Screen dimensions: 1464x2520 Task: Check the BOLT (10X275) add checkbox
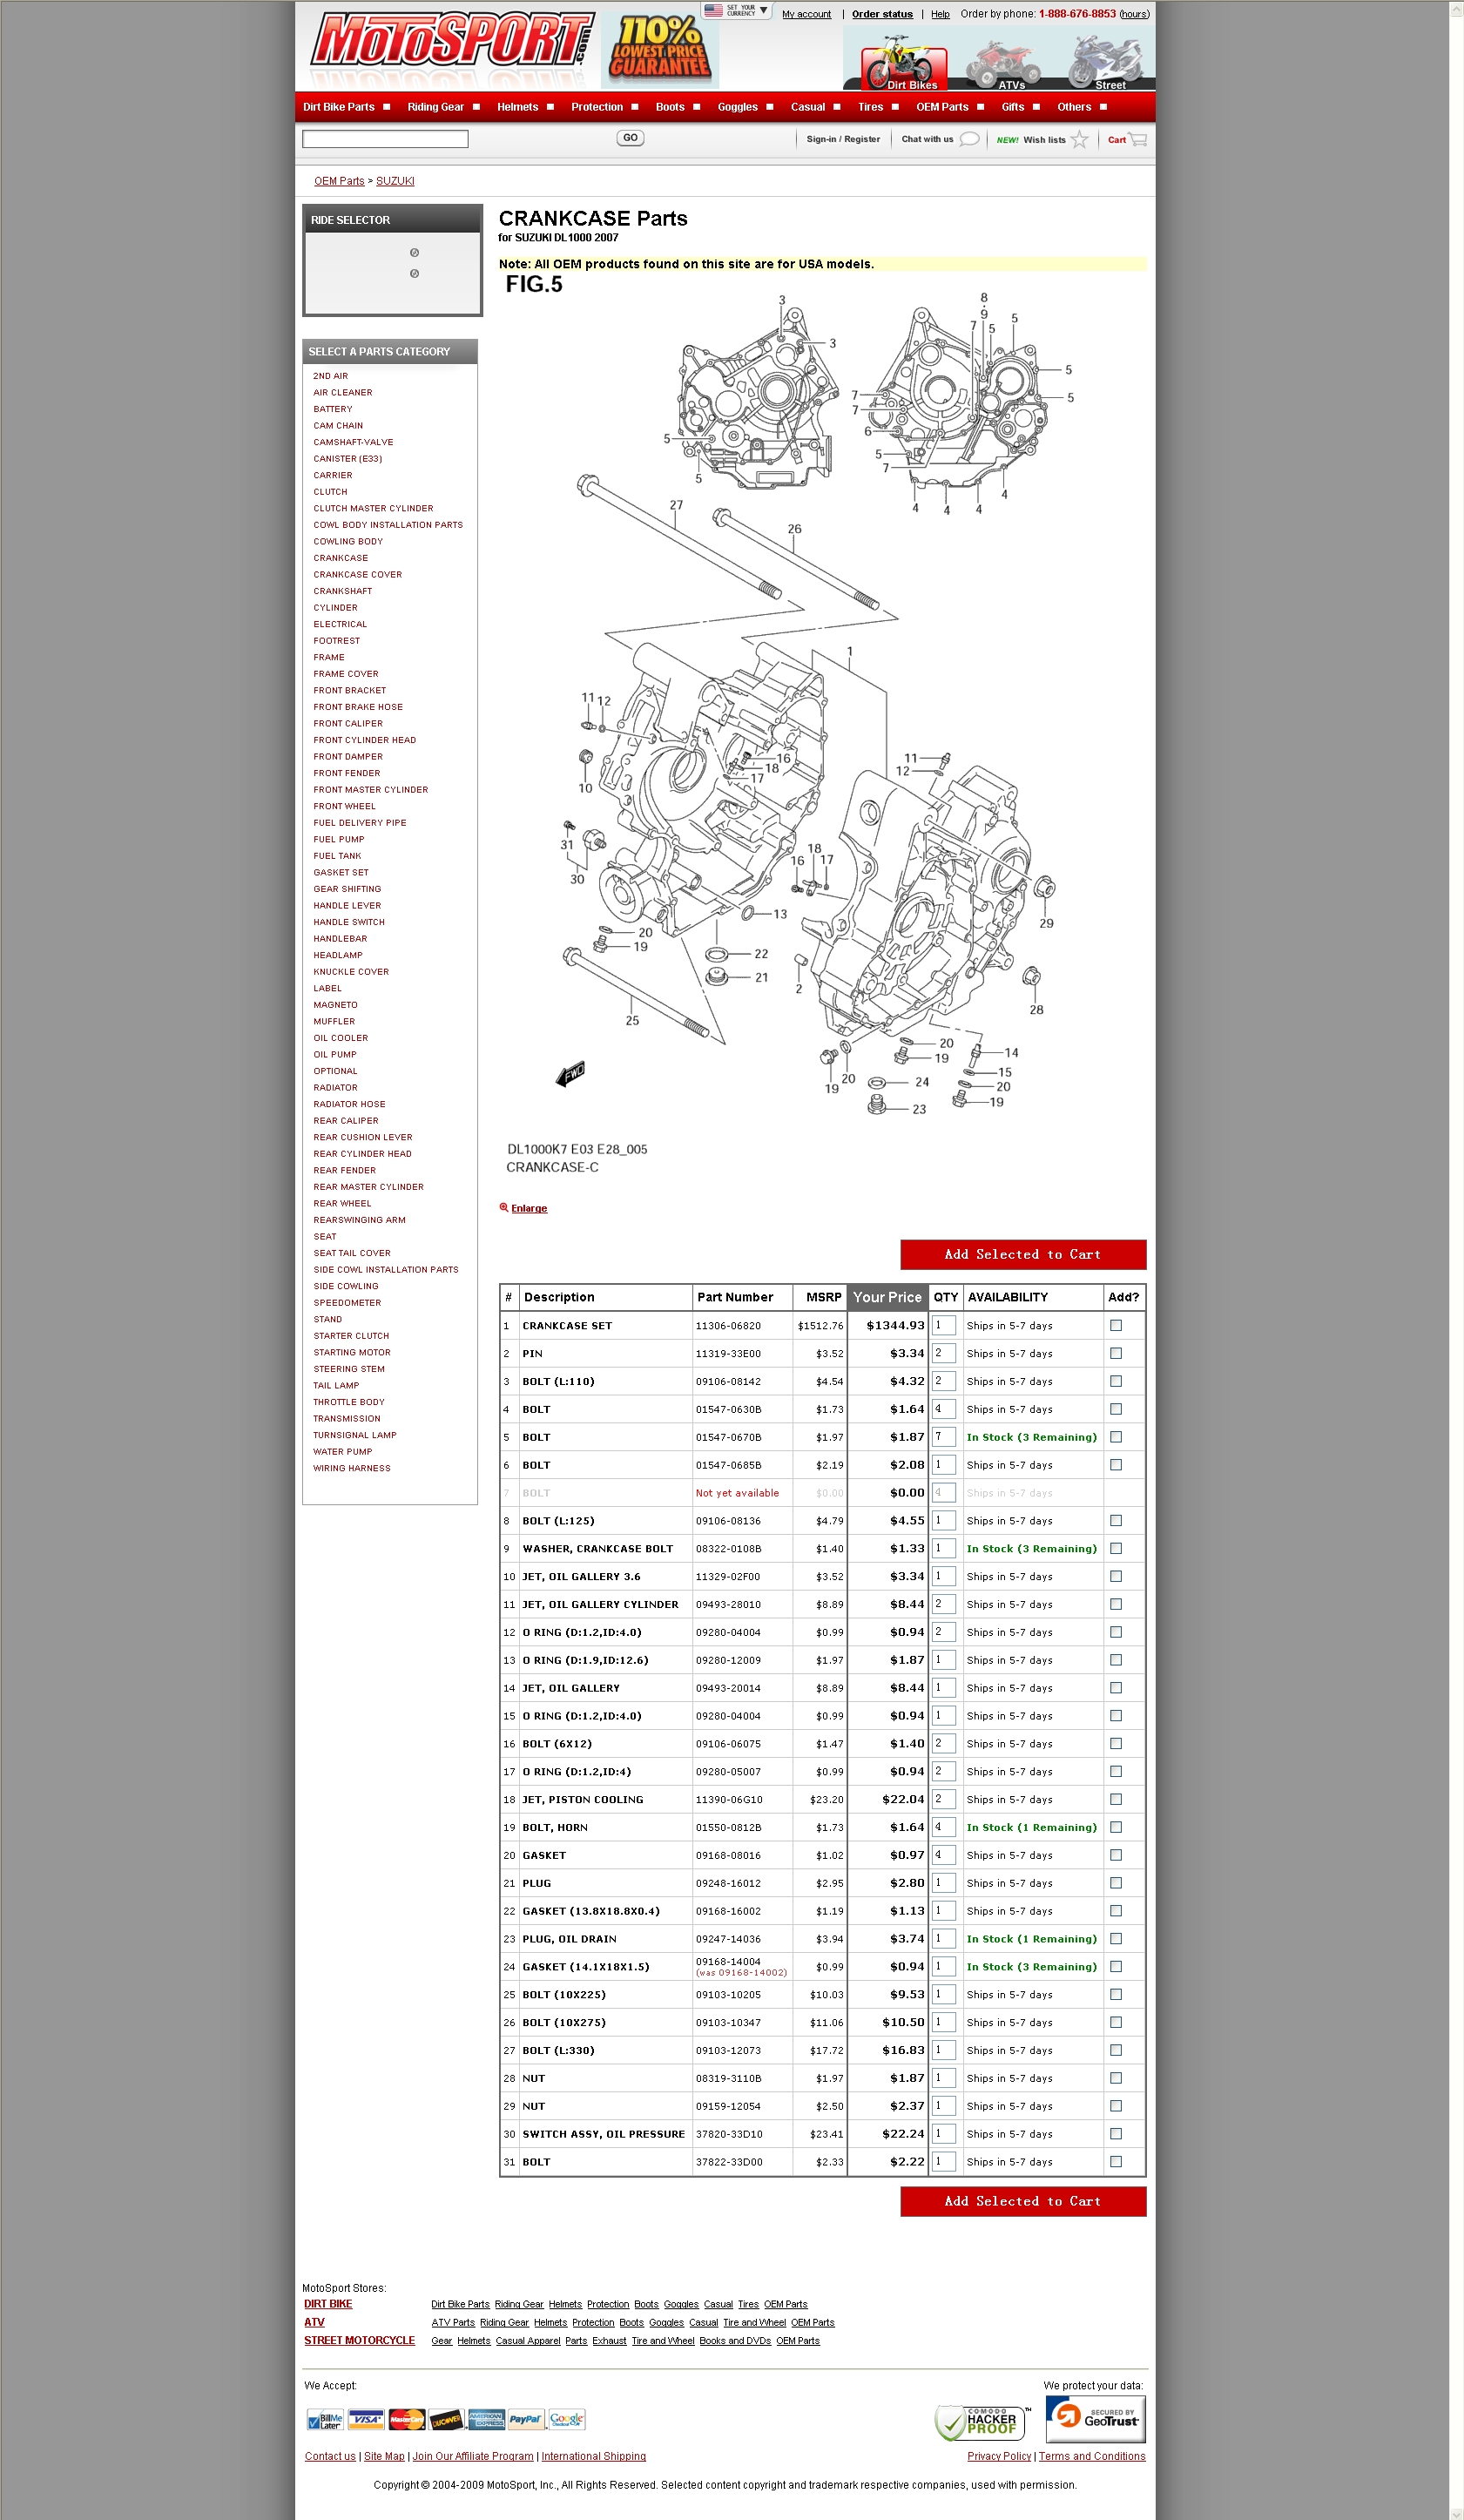tap(1116, 2022)
